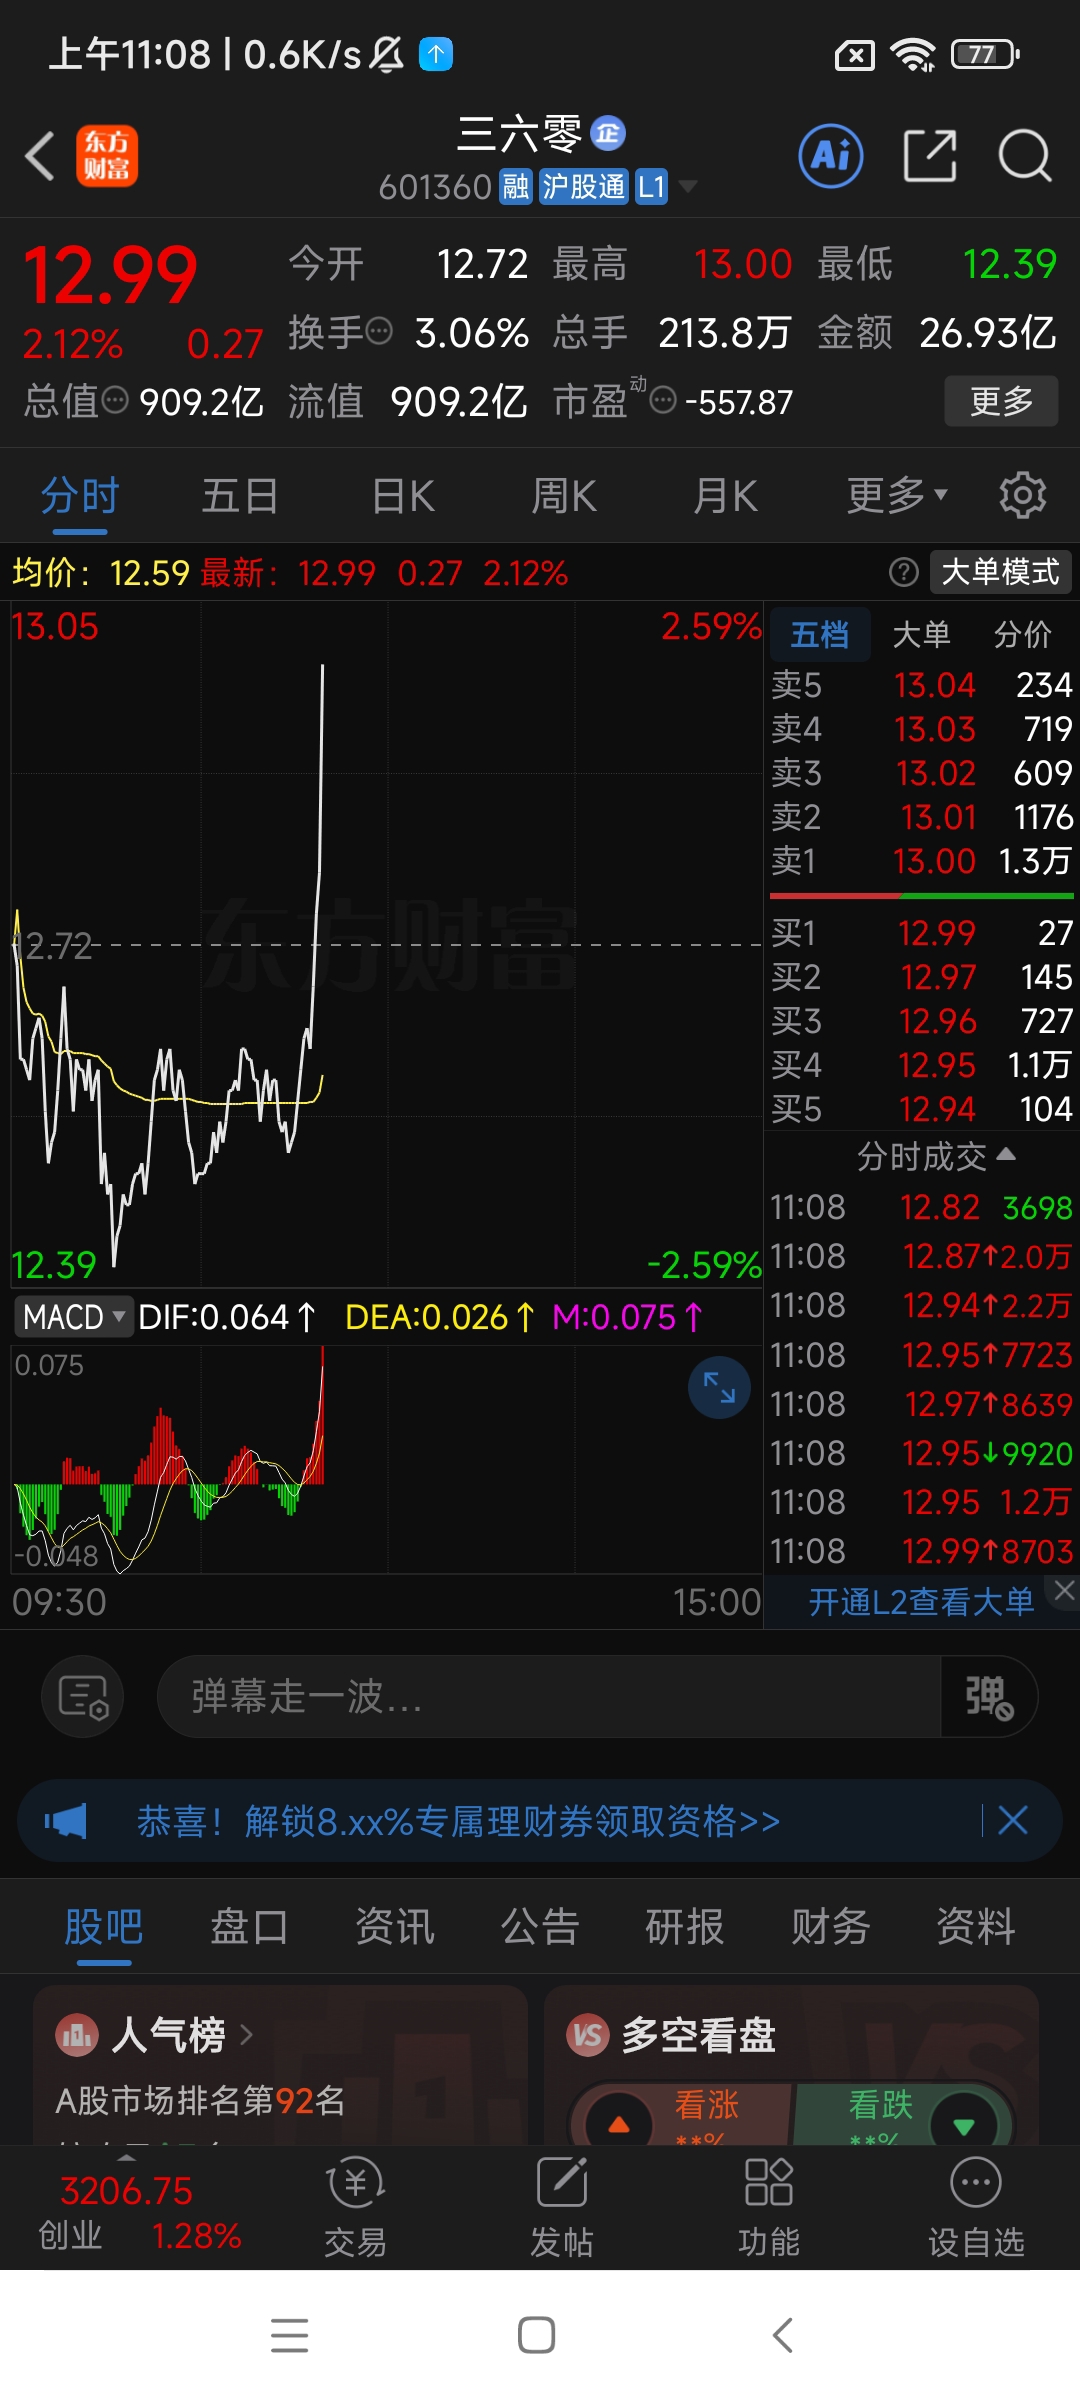Switch to the 月K chart tab
The width and height of the screenshot is (1080, 2400).
tap(726, 495)
